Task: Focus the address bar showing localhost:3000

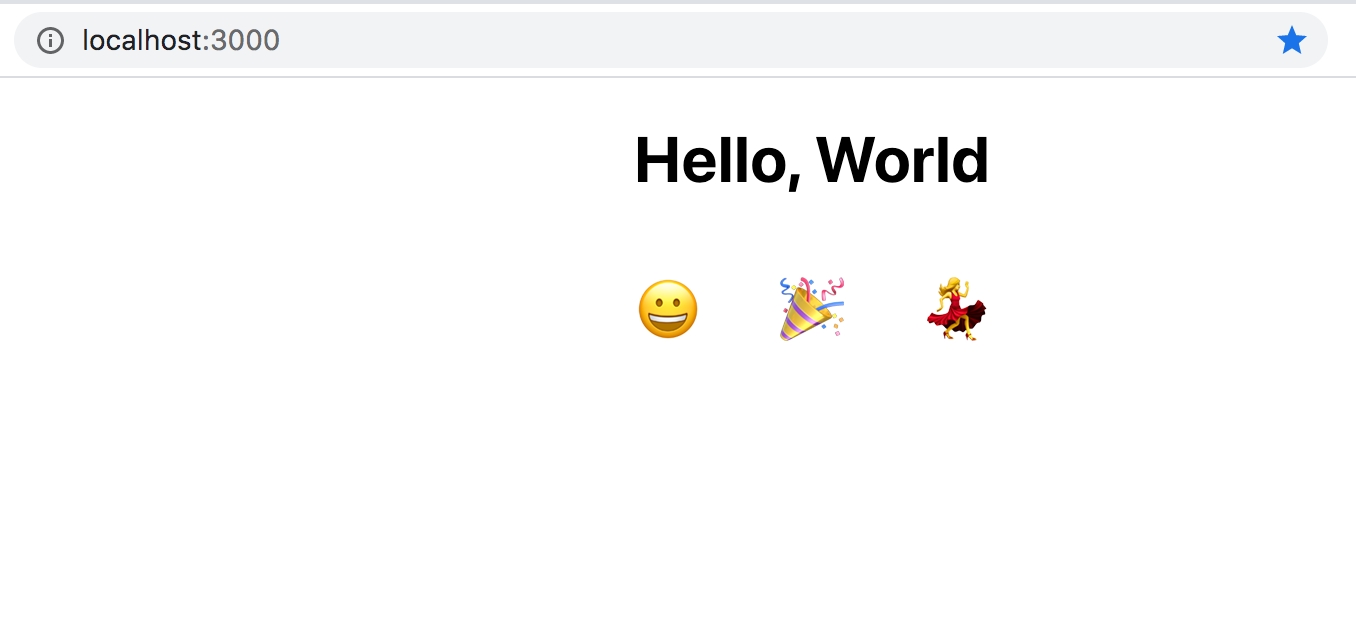Action: [670, 40]
